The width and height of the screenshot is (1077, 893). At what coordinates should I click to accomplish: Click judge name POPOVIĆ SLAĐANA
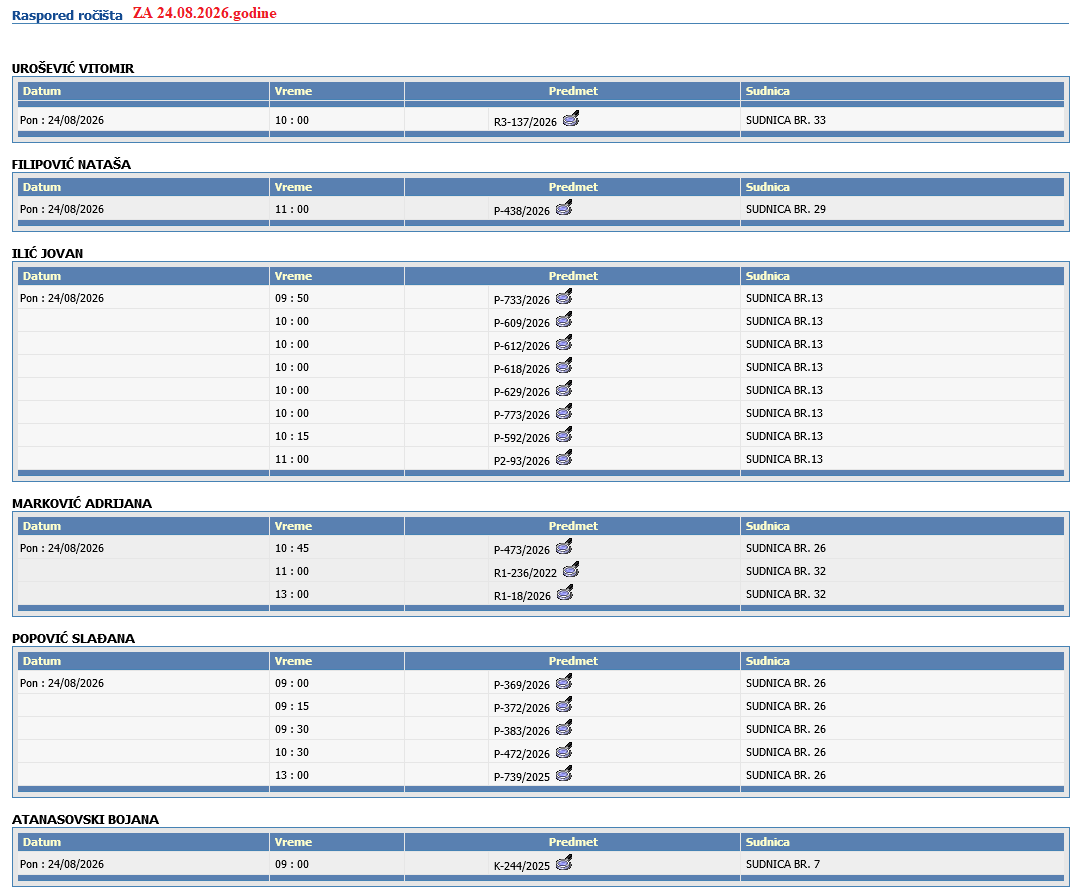73,639
